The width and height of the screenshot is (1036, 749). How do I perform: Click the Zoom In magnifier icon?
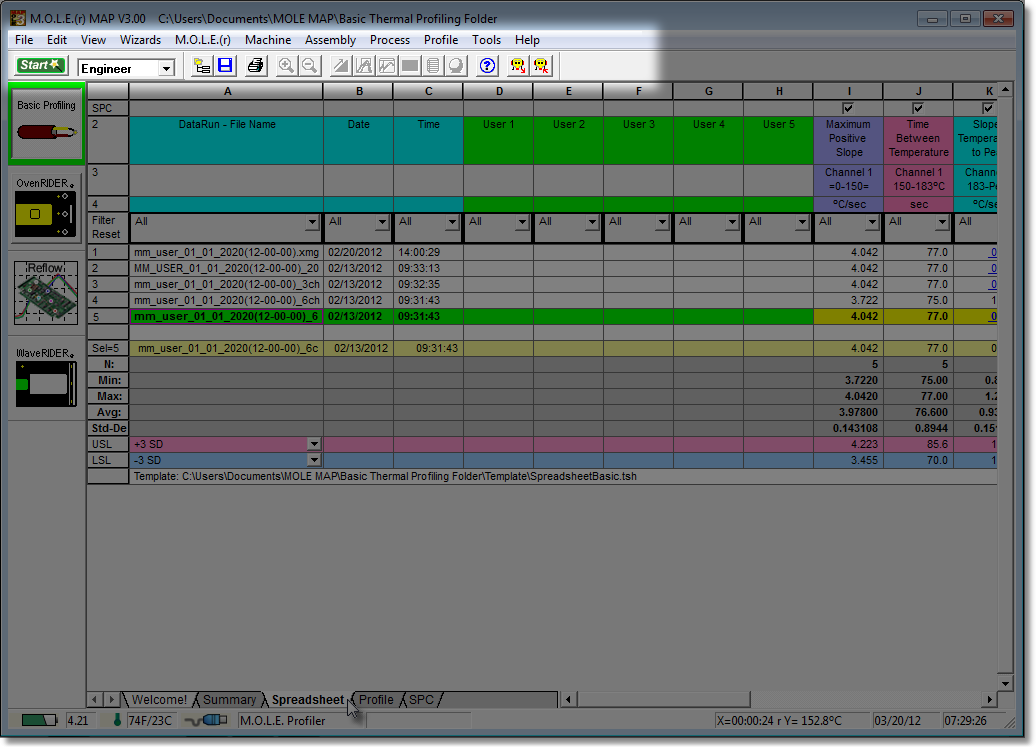coord(286,66)
